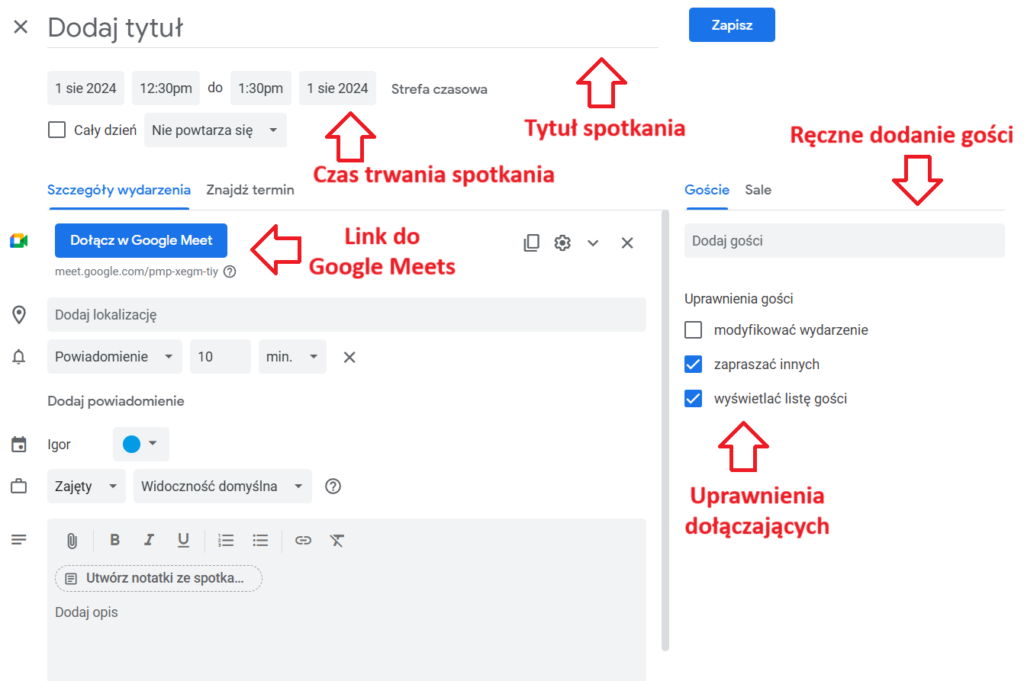Click the Zapisz button
1024x681 pixels.
[732, 25]
